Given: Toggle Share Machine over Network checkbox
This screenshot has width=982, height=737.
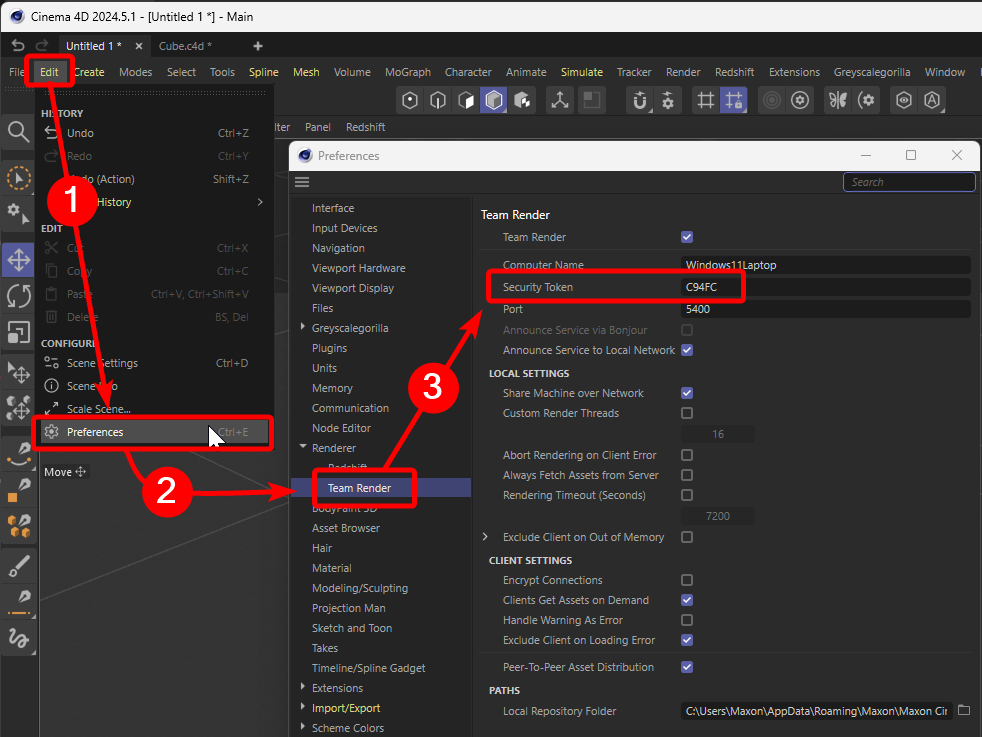Looking at the screenshot, I should tap(687, 393).
